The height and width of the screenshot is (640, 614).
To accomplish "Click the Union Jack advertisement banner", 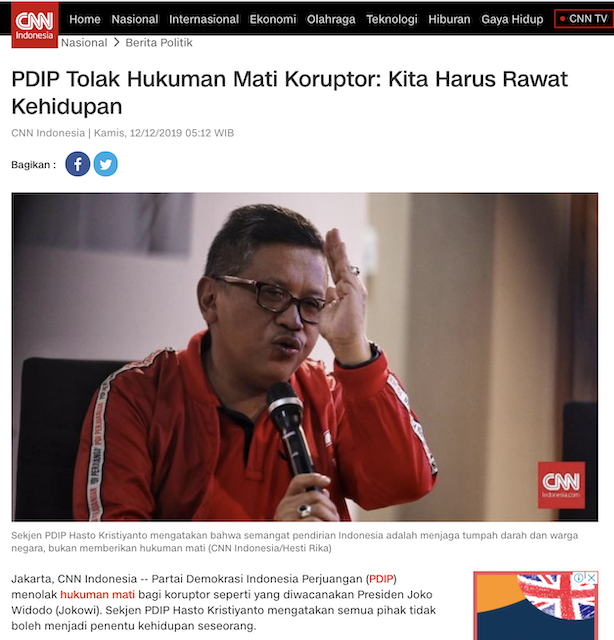I will [536, 606].
